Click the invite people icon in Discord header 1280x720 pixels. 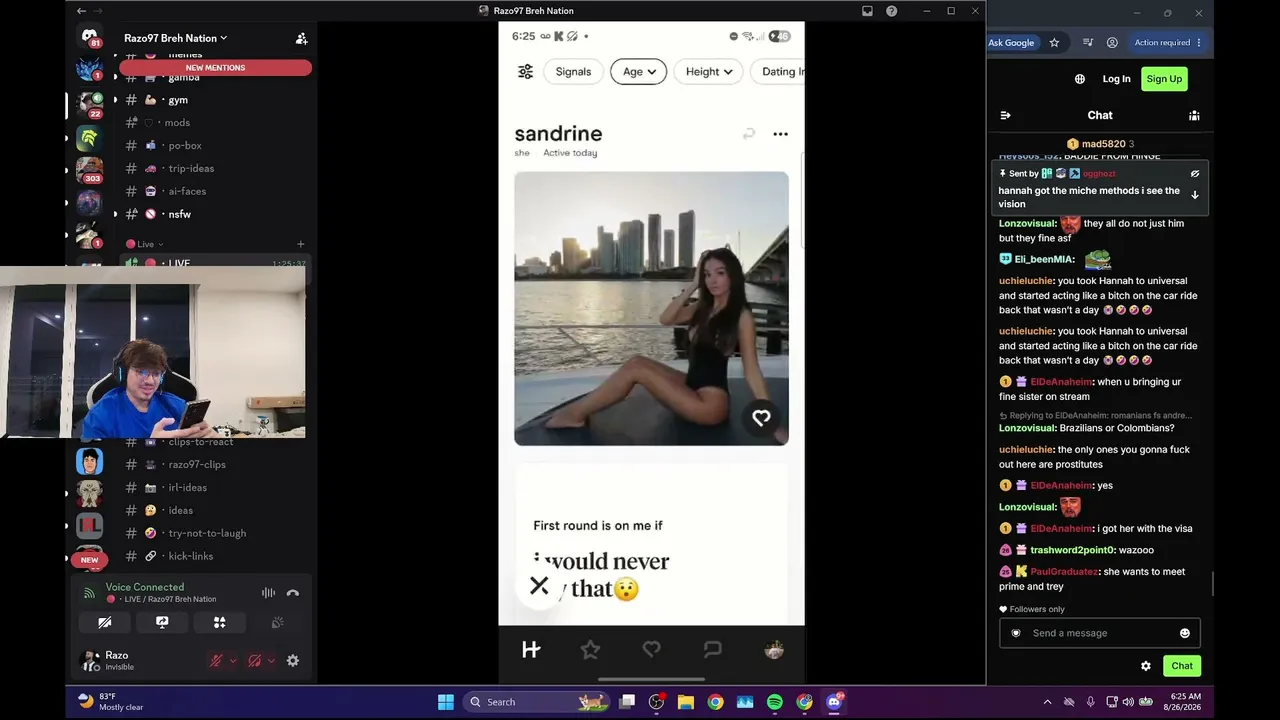tap(301, 38)
